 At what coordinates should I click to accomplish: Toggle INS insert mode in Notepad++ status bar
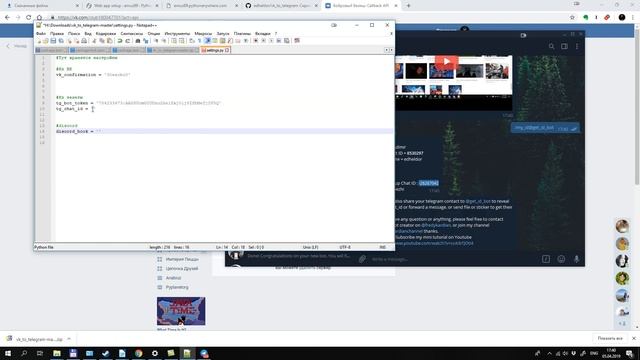[x=382, y=247]
